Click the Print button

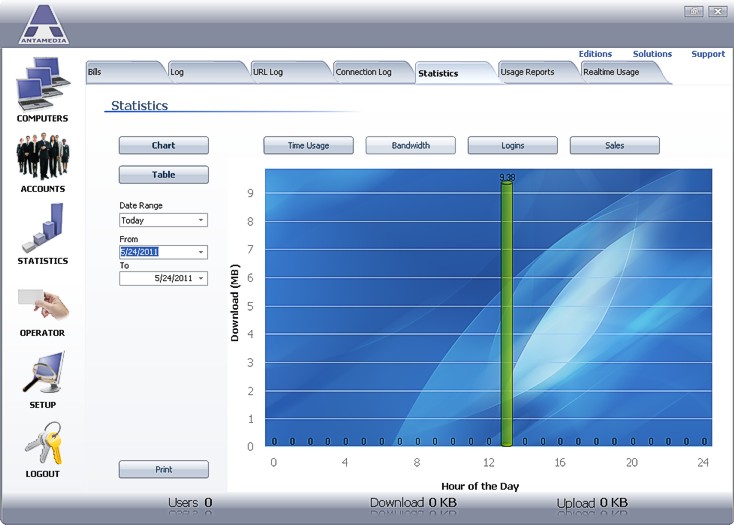click(x=163, y=469)
